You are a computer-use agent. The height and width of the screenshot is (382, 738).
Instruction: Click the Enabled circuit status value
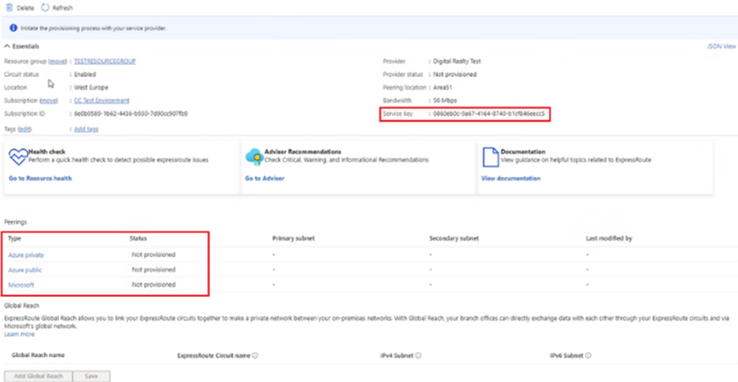coord(85,74)
